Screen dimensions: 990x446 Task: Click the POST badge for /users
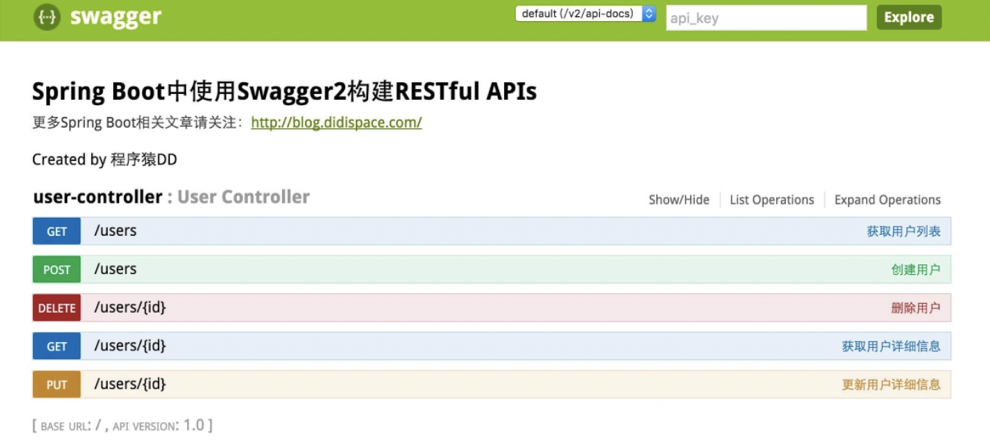57,270
